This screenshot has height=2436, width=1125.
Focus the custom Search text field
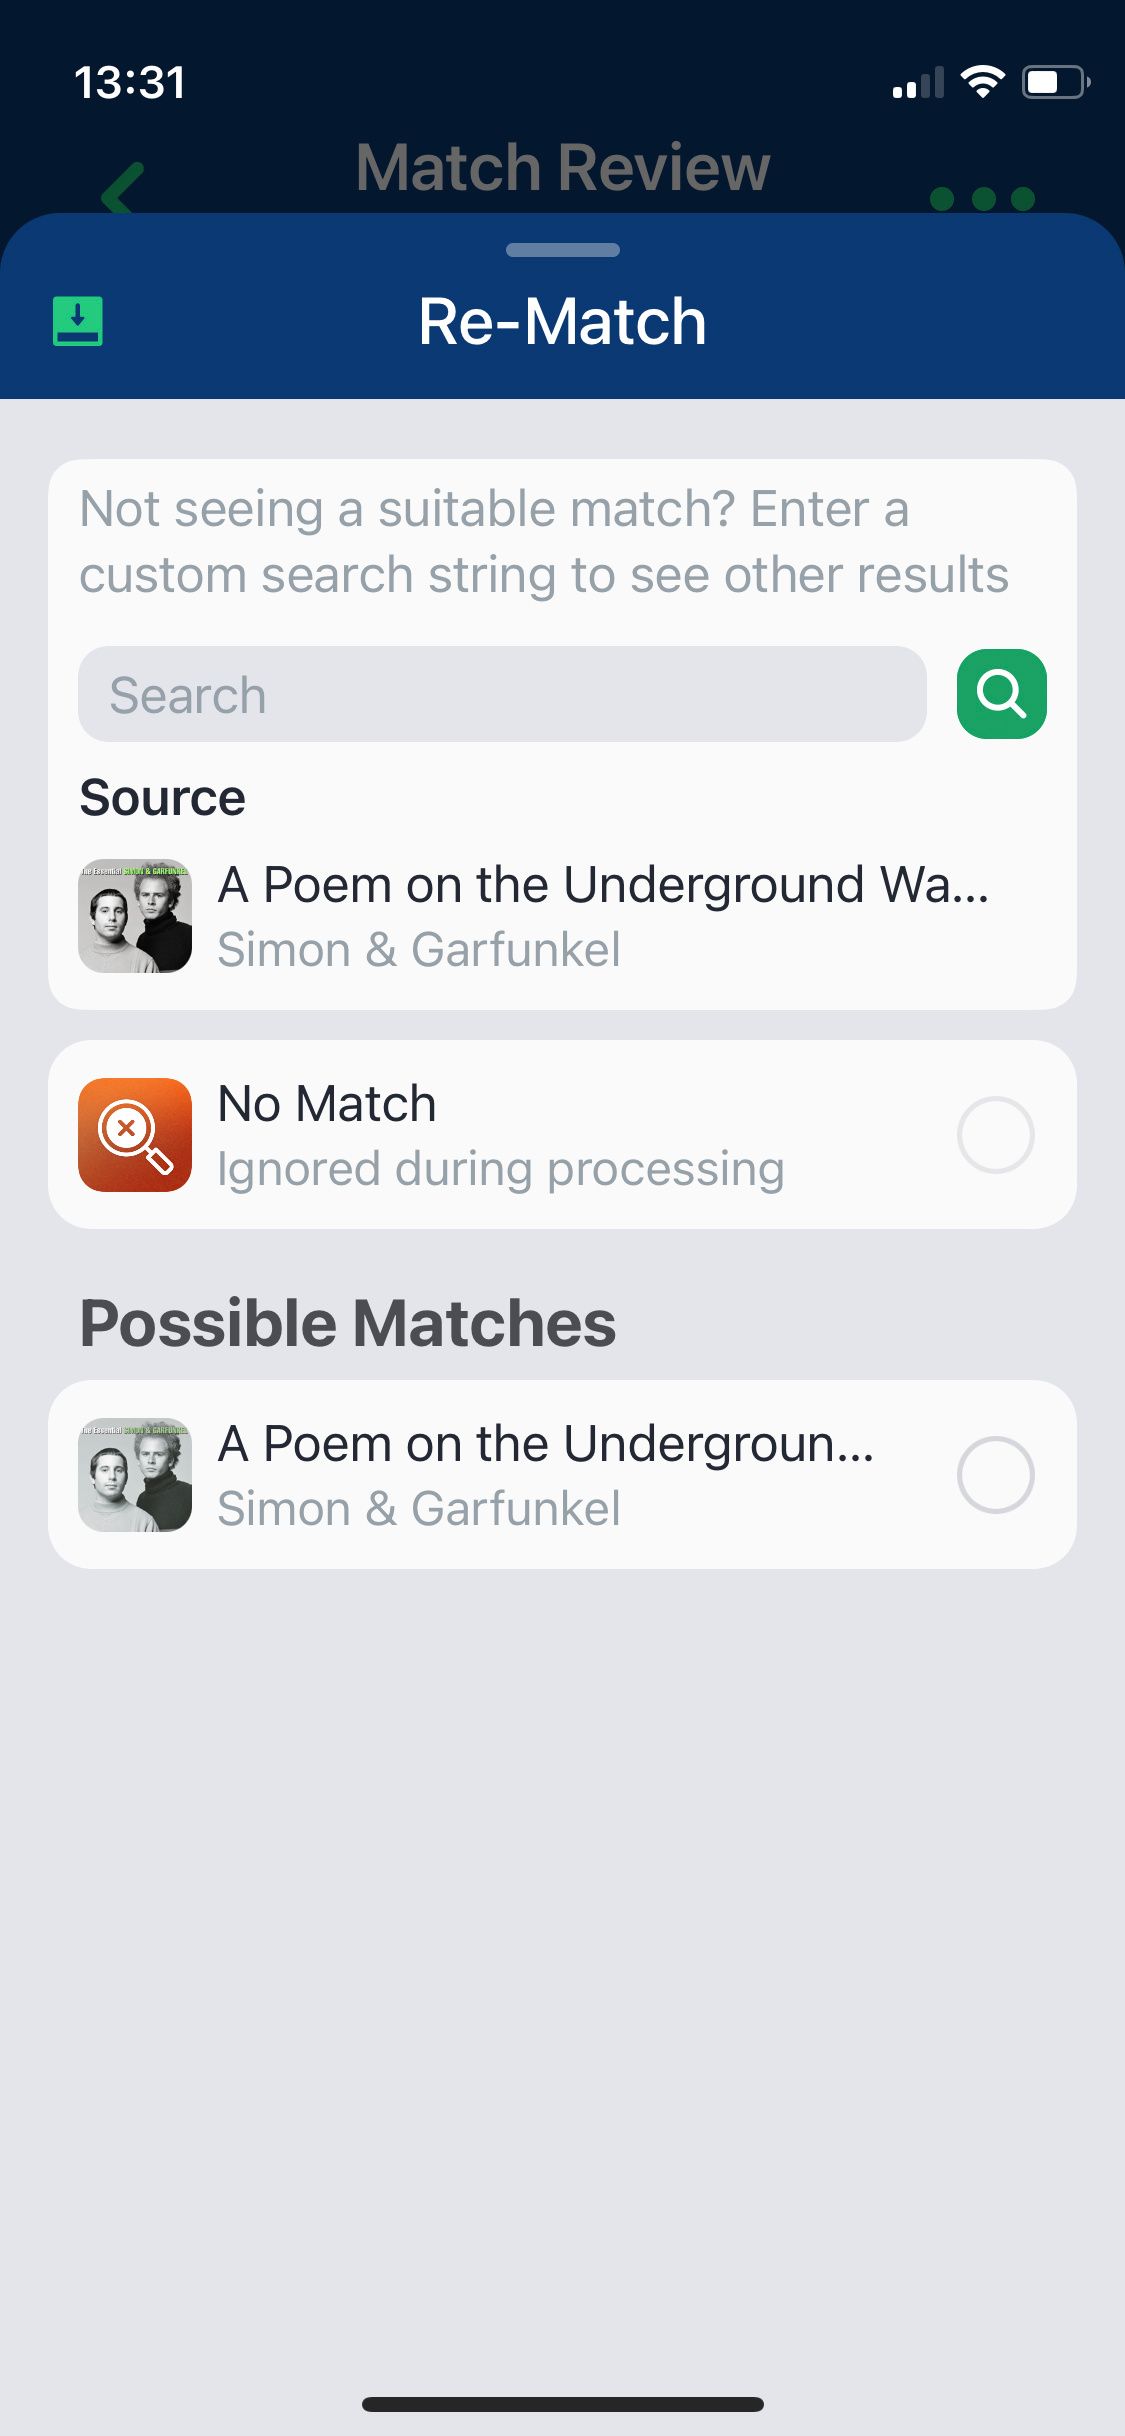coord(502,694)
